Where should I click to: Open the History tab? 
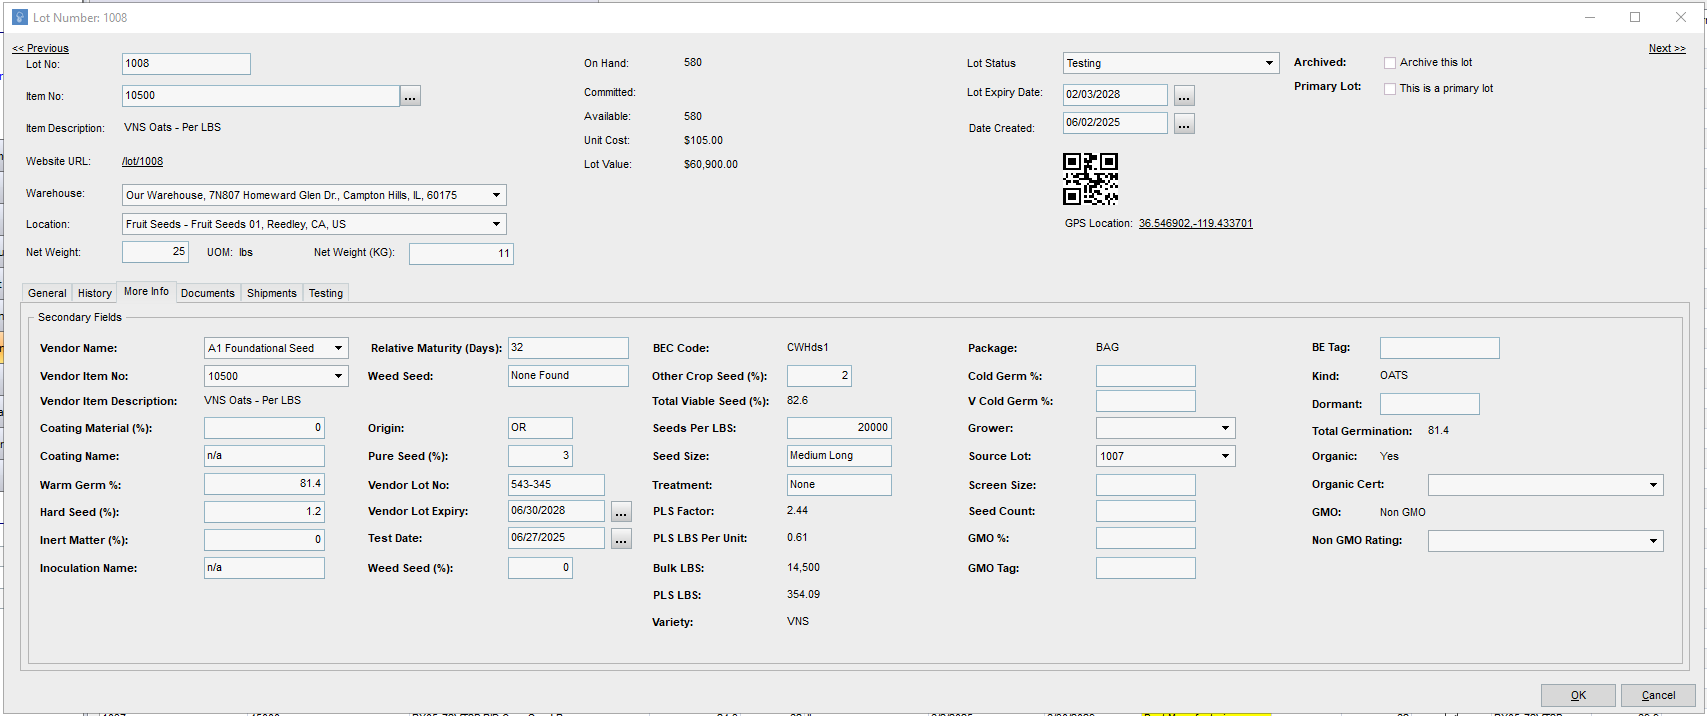click(95, 293)
